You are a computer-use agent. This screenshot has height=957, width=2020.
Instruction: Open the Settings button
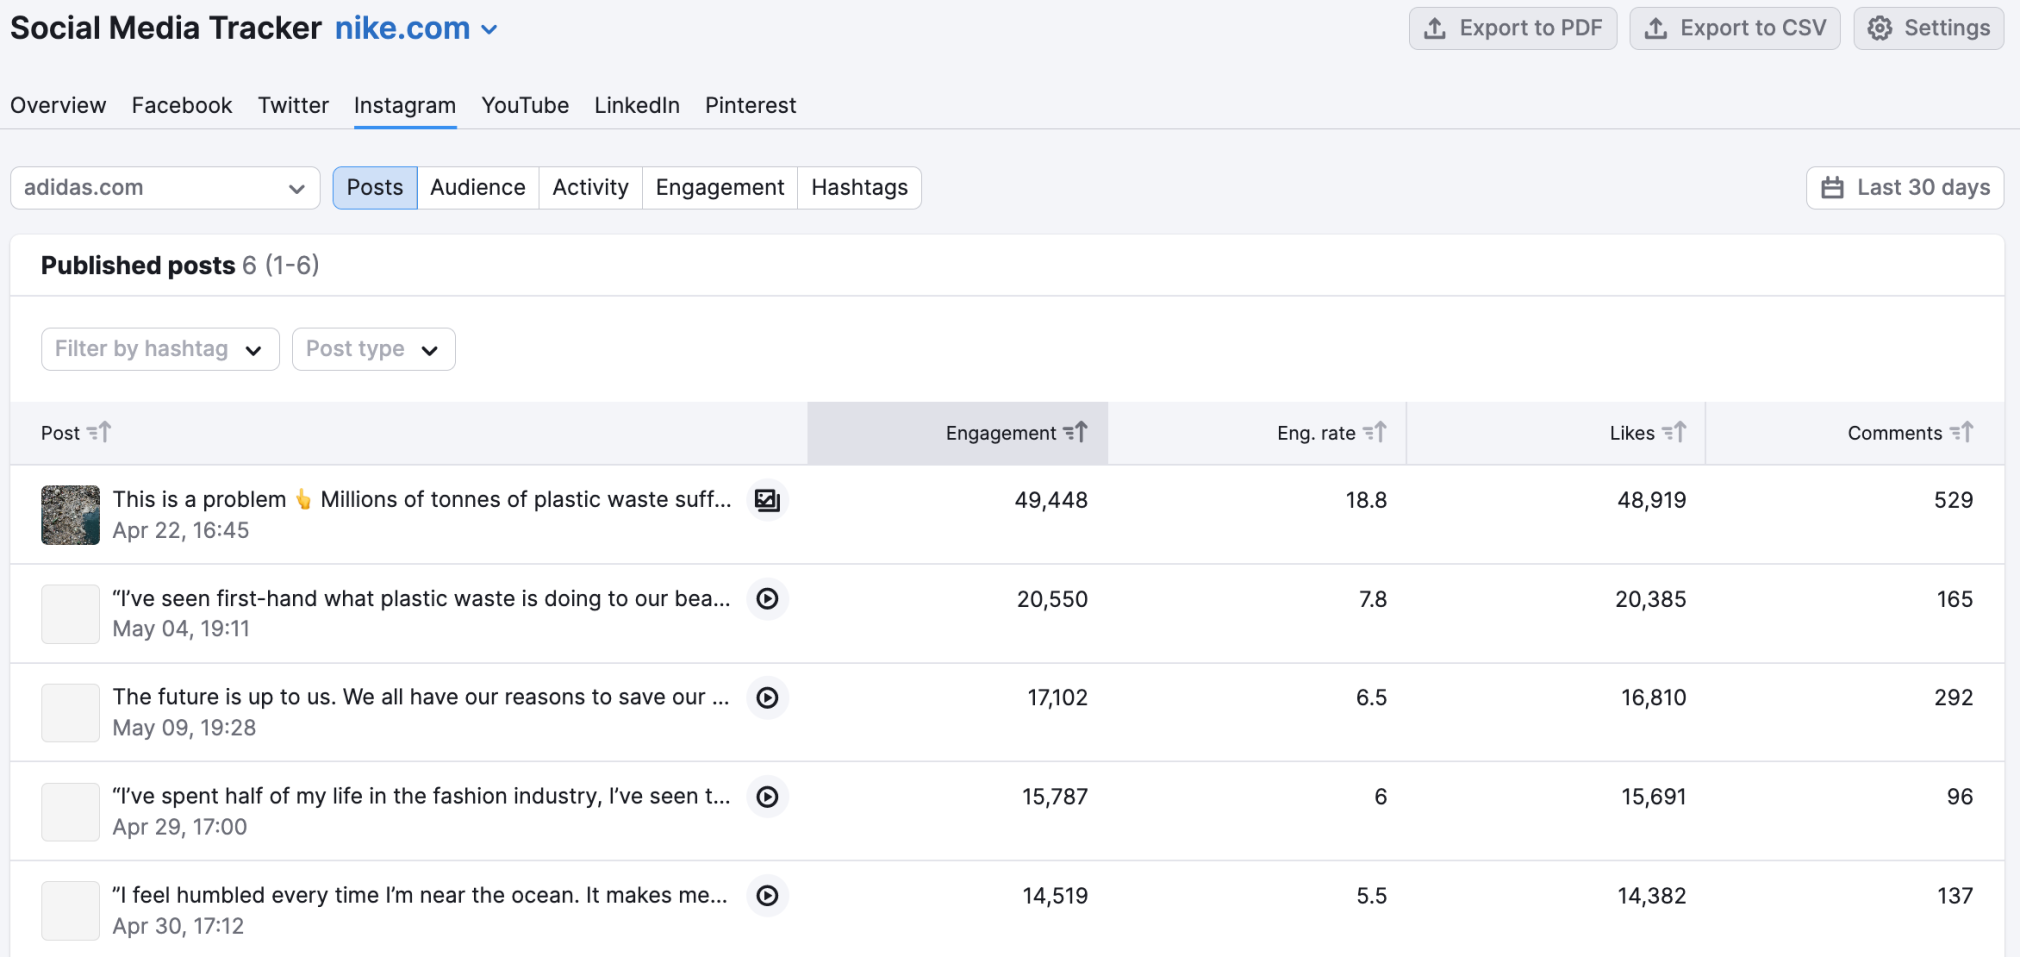pyautogui.click(x=1929, y=28)
